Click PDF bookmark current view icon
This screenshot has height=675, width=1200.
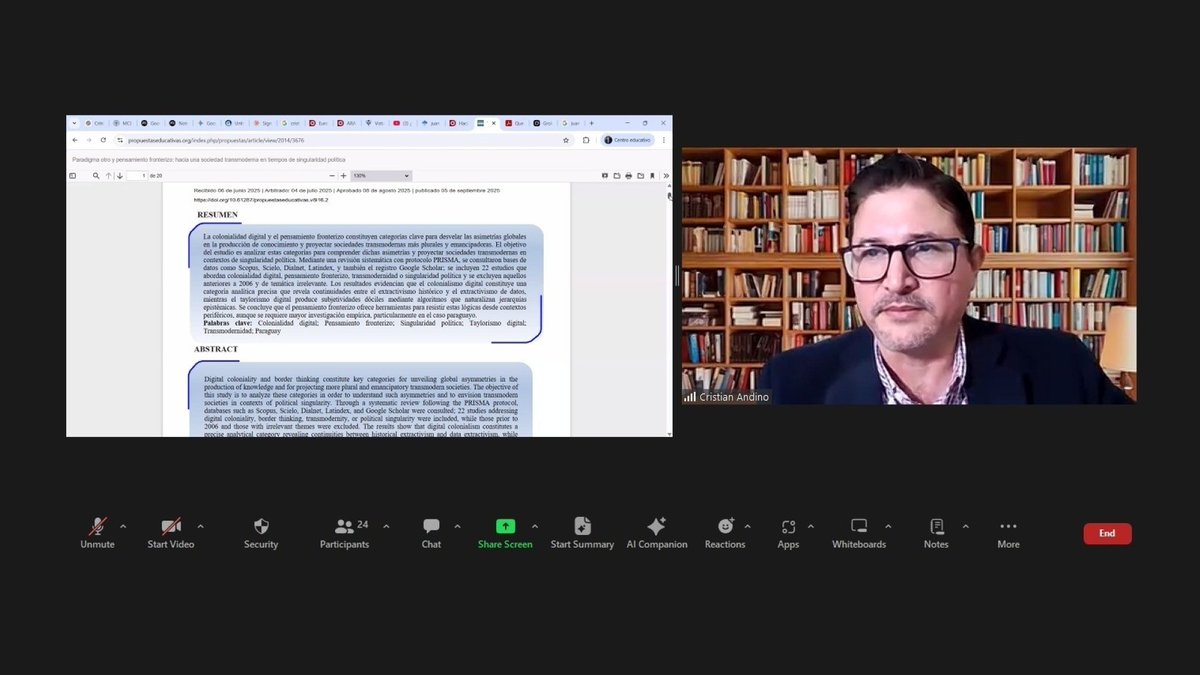652,176
